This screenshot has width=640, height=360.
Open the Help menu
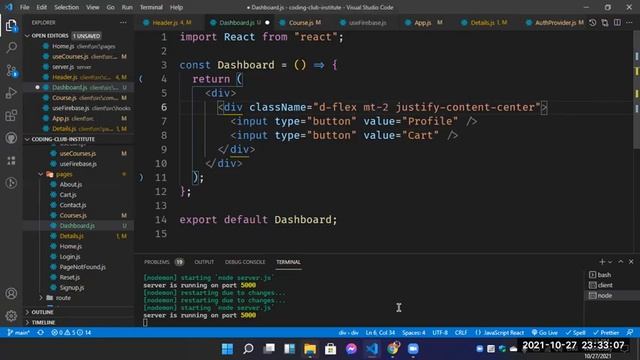176,7
